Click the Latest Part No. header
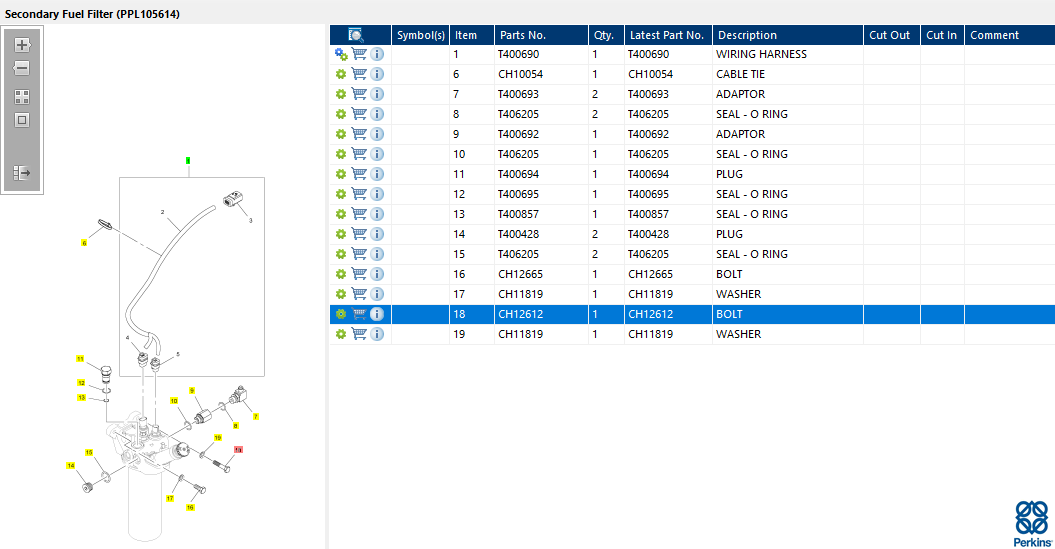Screen dimensions: 1055x549 coord(668,35)
